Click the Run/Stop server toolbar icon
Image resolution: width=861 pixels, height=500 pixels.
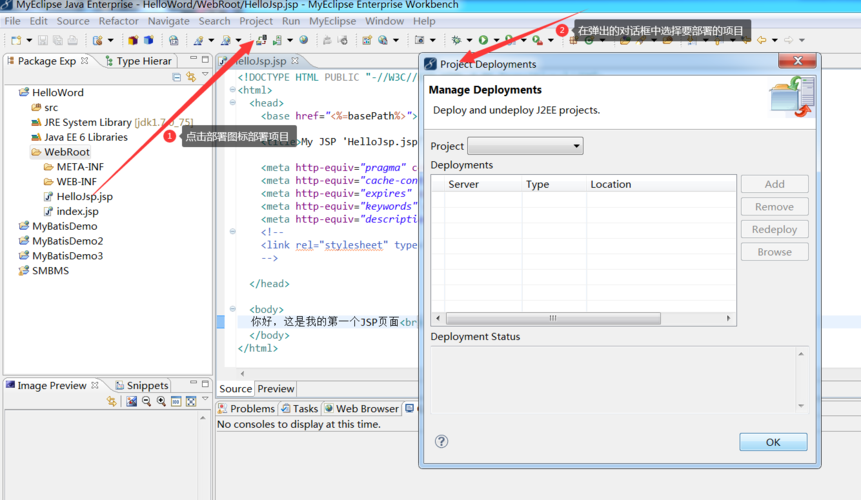(x=278, y=40)
